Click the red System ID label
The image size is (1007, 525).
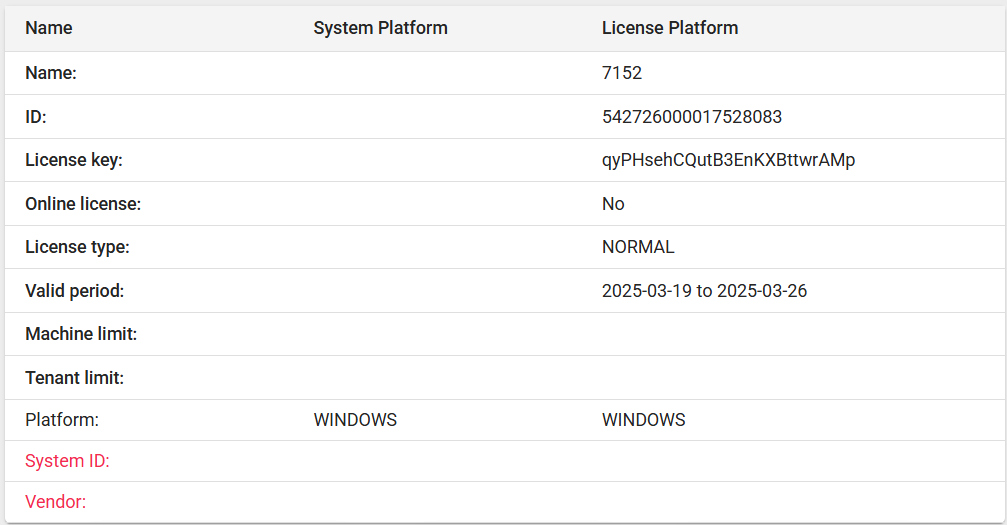coord(67,461)
